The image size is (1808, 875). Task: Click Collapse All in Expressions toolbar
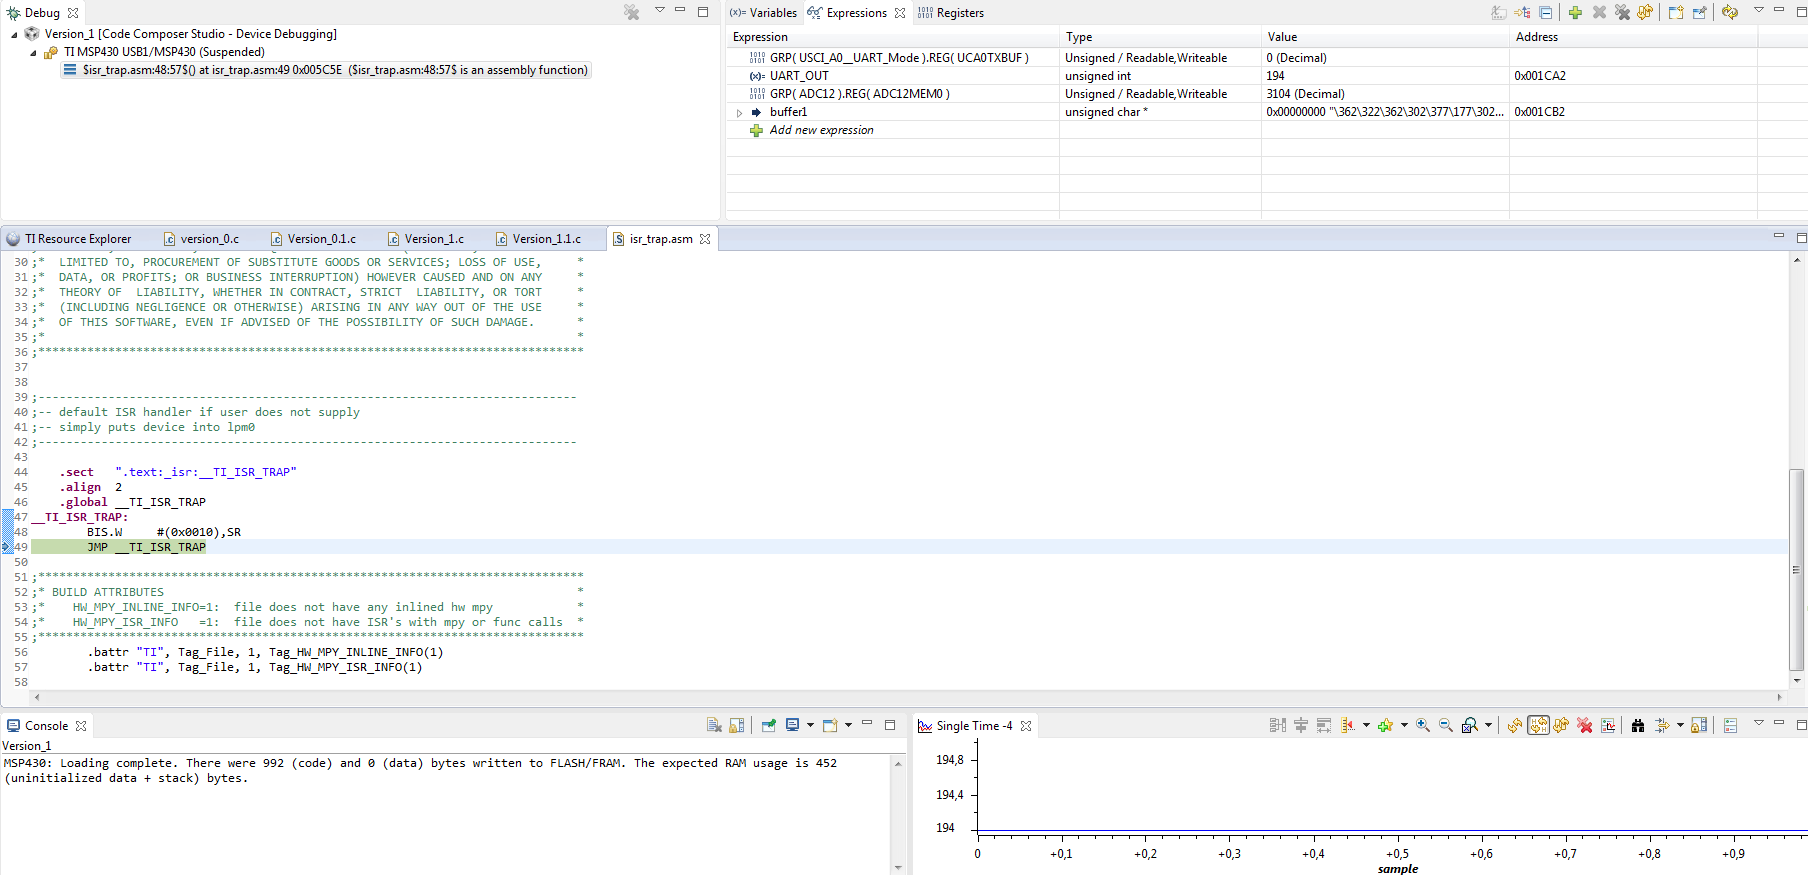click(1546, 13)
